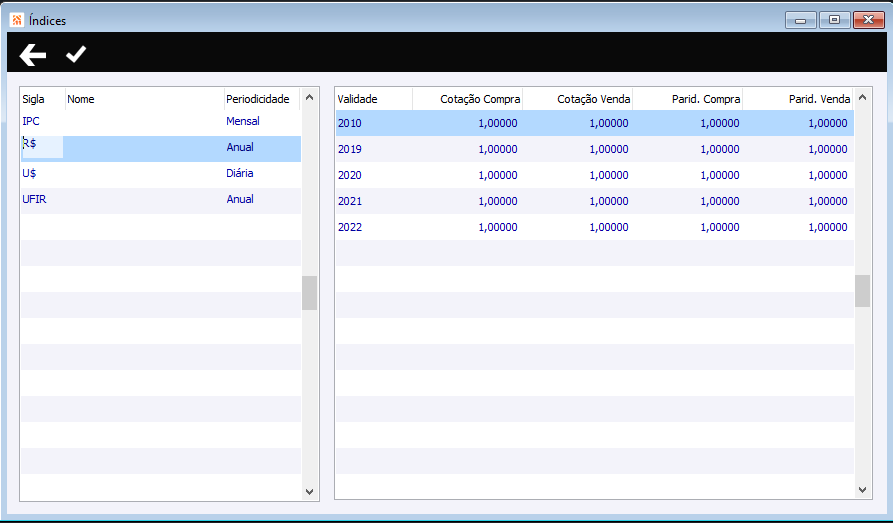
Task: Click the R$ Sigla edit field
Action: [x=43, y=147]
